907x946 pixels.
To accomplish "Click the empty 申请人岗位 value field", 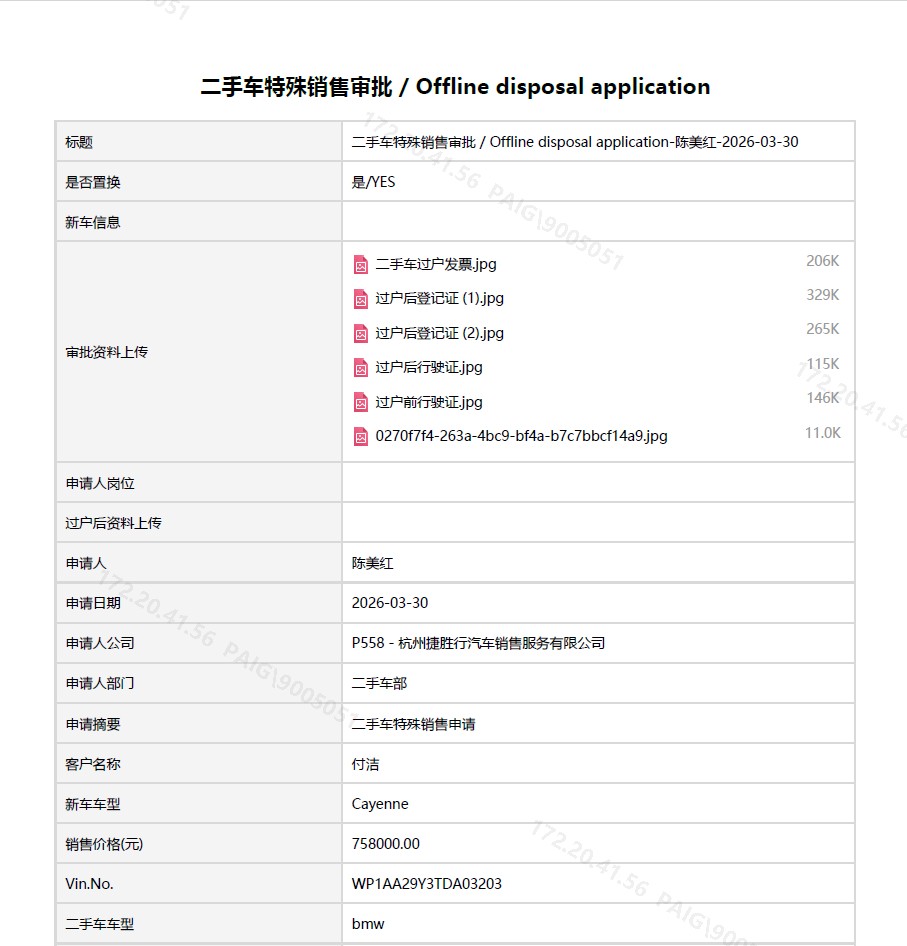I will pyautogui.click(x=597, y=483).
